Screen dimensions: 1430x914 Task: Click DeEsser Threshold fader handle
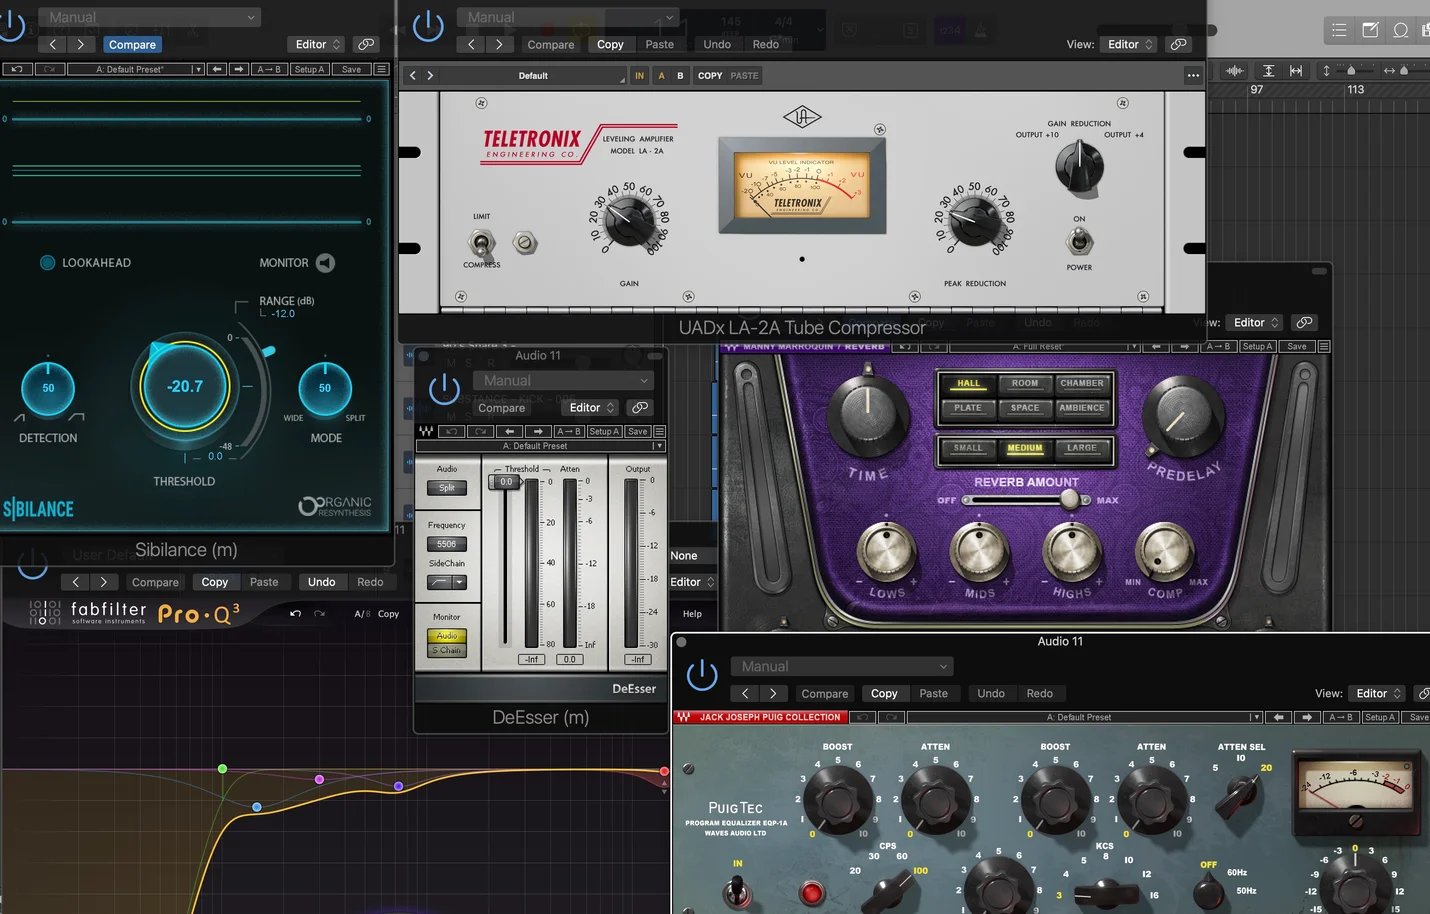(505, 481)
